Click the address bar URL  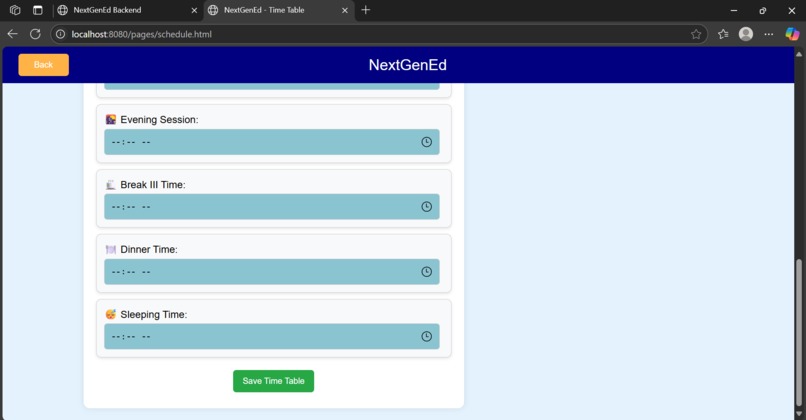tap(142, 34)
